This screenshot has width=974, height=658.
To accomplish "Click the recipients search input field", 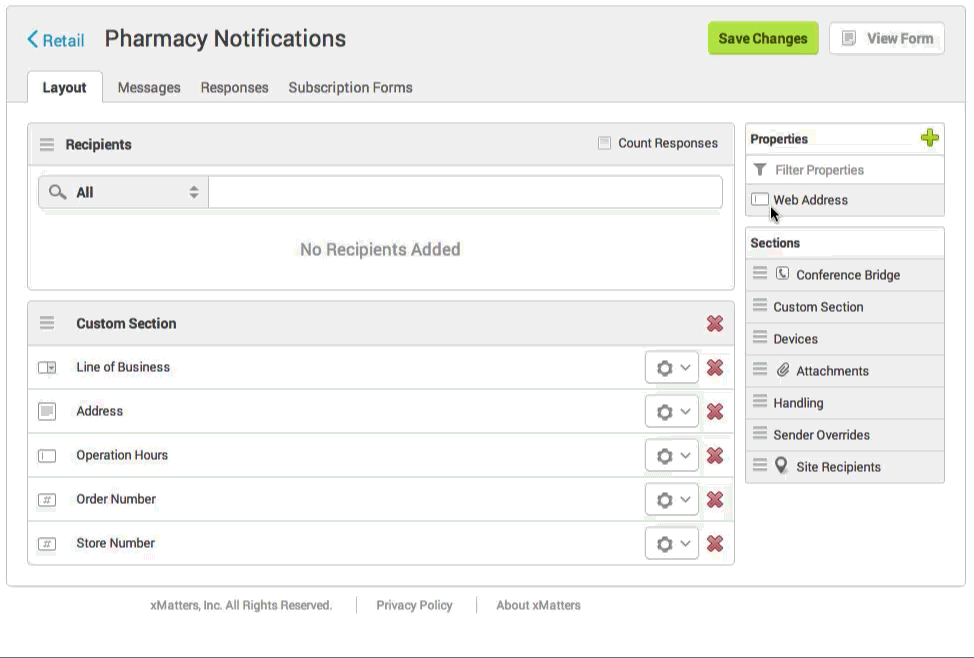I will pyautogui.click(x=465, y=191).
